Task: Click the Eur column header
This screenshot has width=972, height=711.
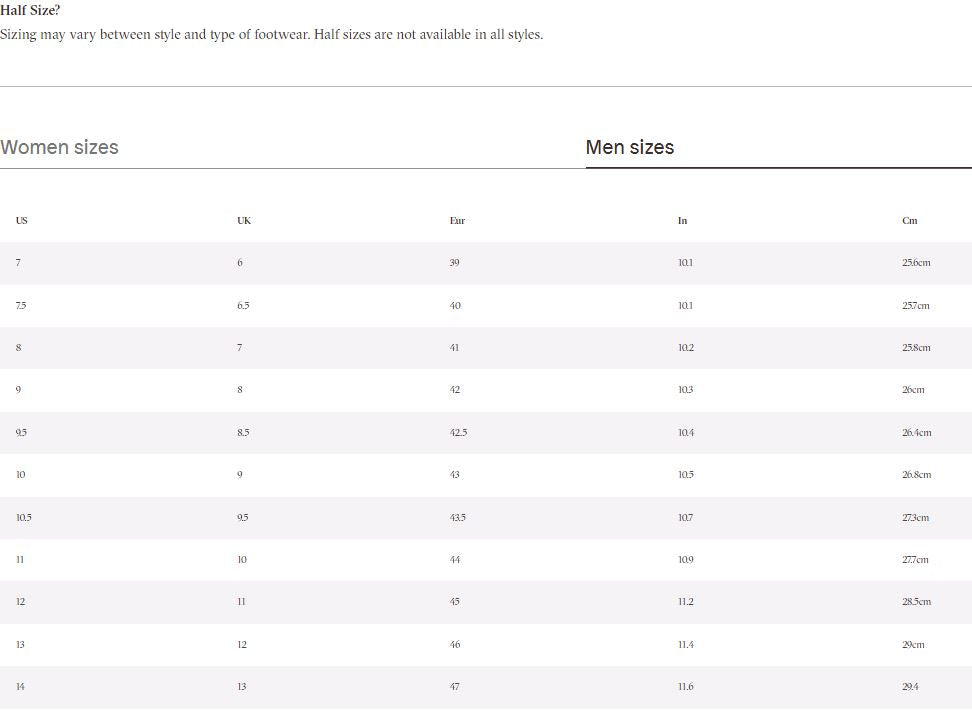Action: point(457,220)
